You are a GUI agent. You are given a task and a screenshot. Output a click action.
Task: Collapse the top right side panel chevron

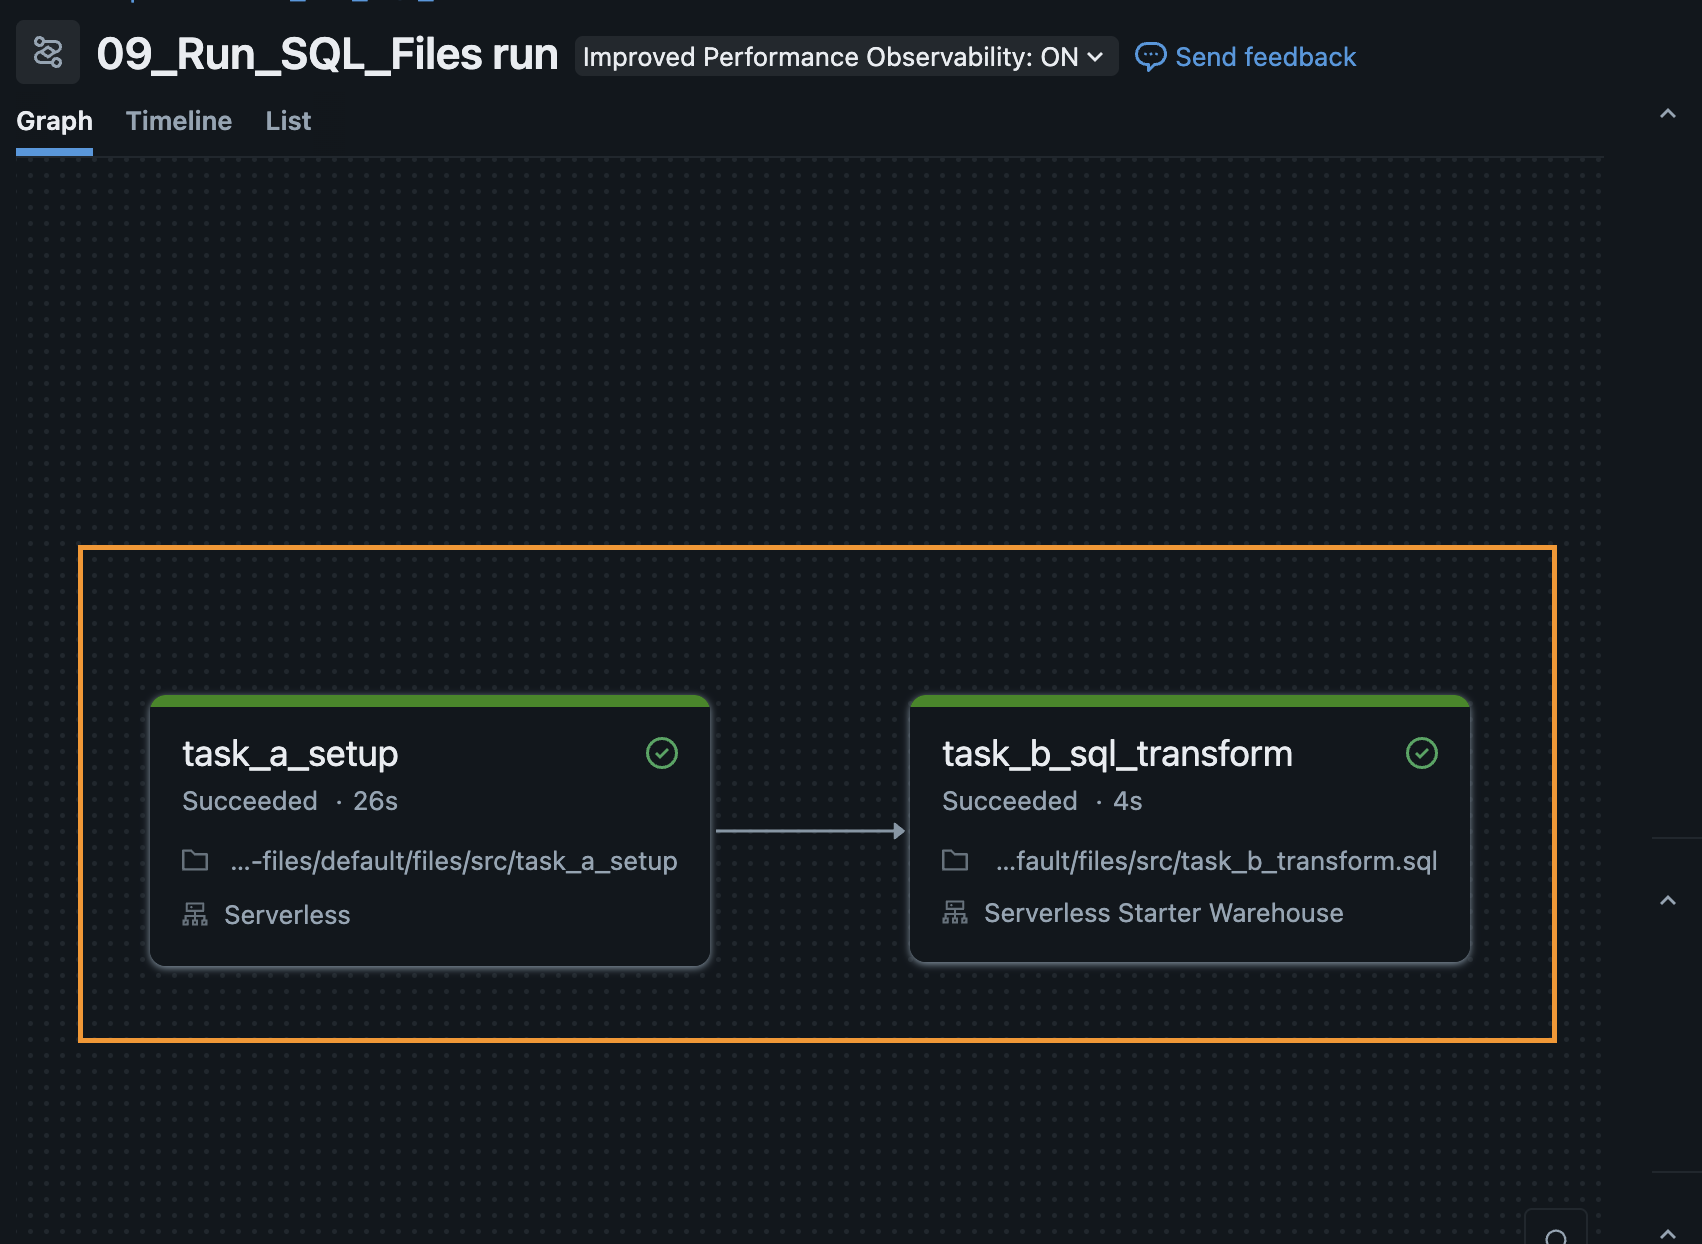[x=1668, y=114]
